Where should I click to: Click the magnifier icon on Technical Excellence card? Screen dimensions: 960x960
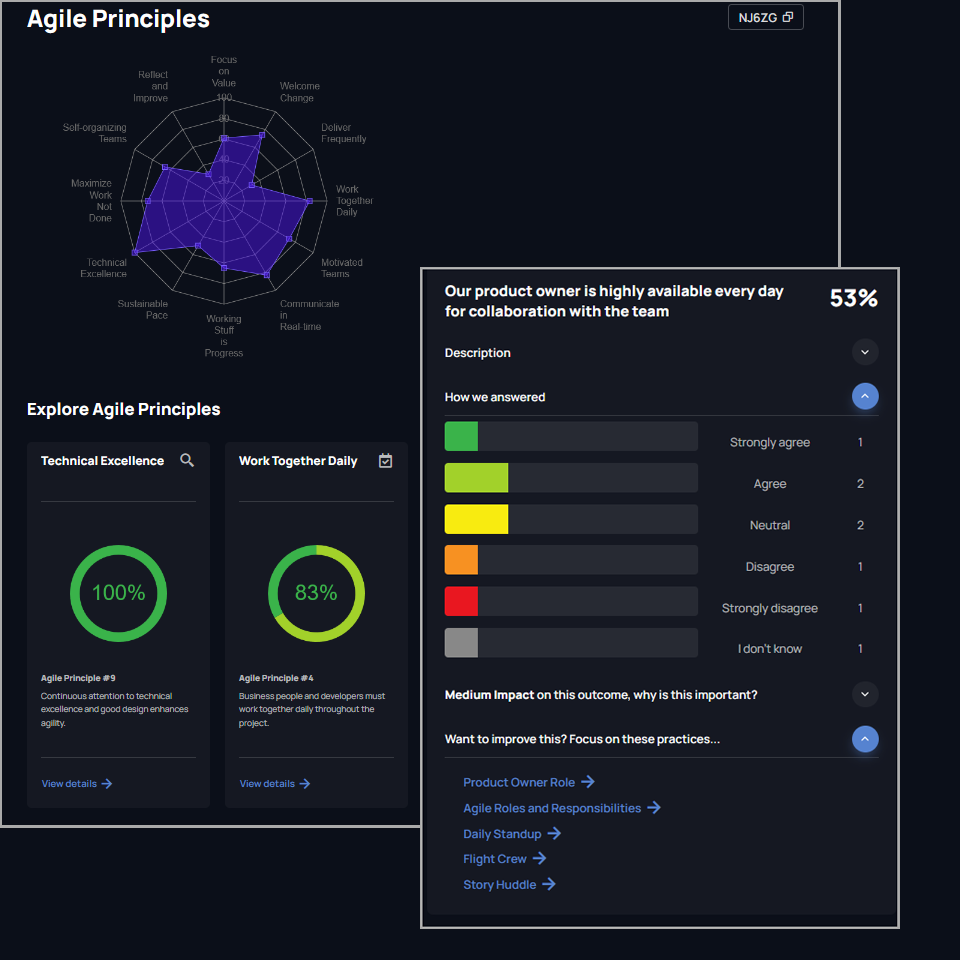(187, 460)
